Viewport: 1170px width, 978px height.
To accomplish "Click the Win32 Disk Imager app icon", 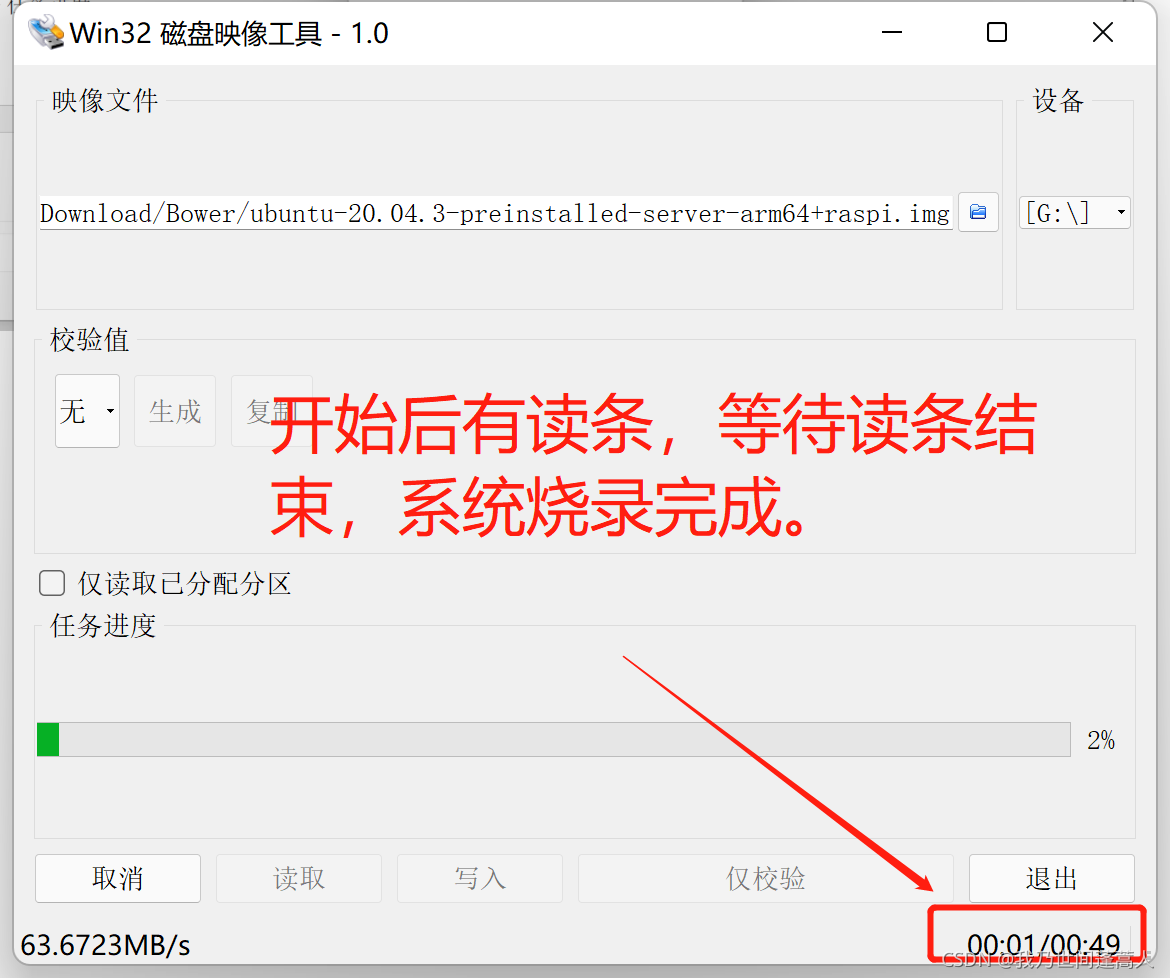I will [x=46, y=33].
